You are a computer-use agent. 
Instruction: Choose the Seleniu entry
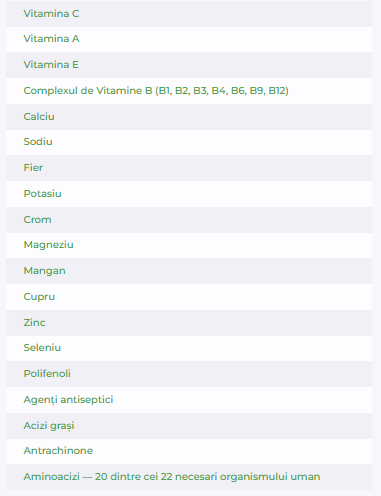(189, 348)
